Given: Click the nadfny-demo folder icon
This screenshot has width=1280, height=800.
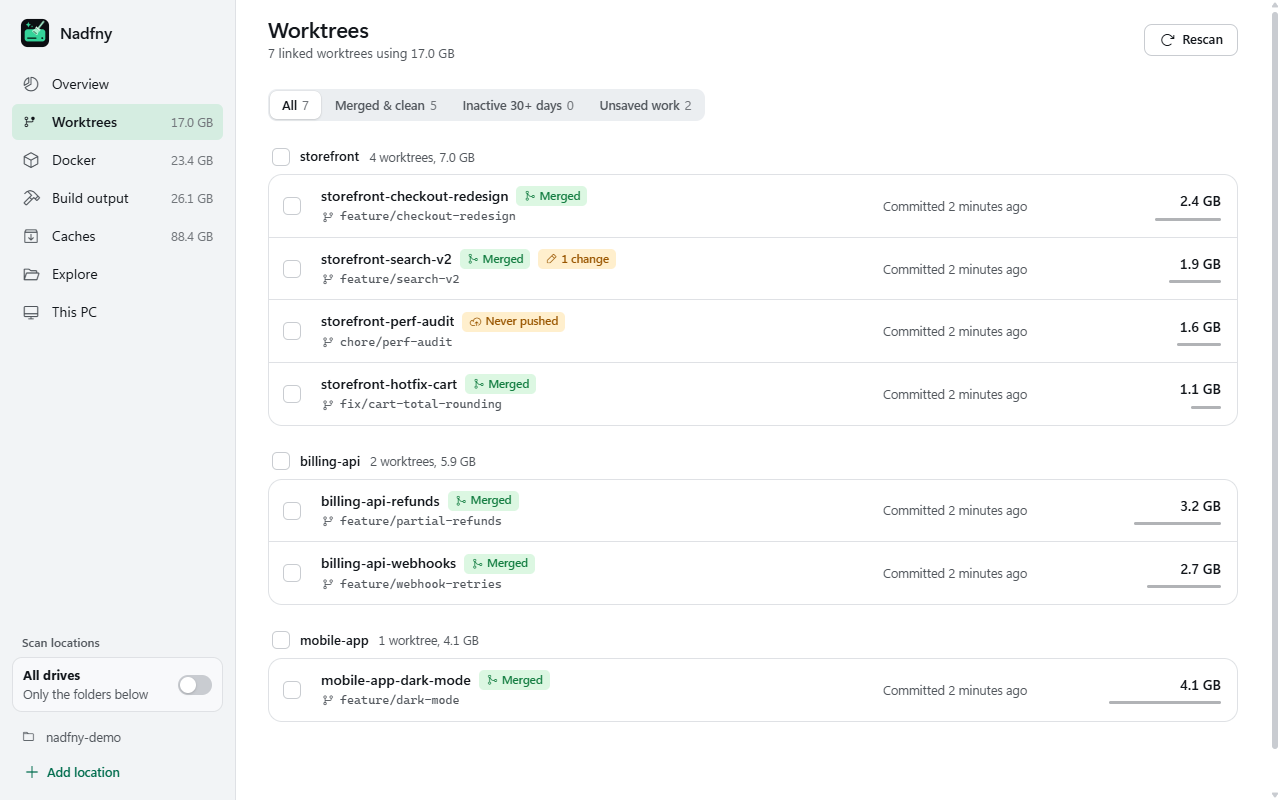Looking at the screenshot, I should pos(29,737).
